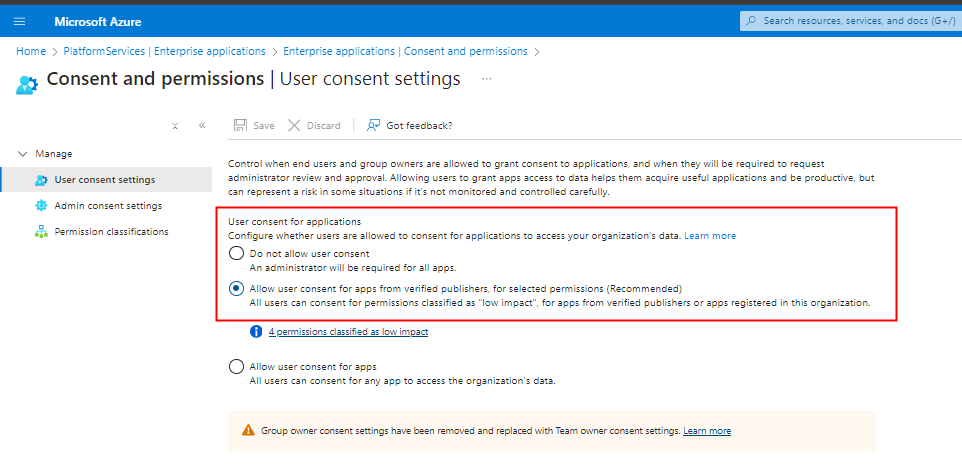962x465 pixels.
Task: Go to Home breadcrumb link
Action: tap(30, 51)
